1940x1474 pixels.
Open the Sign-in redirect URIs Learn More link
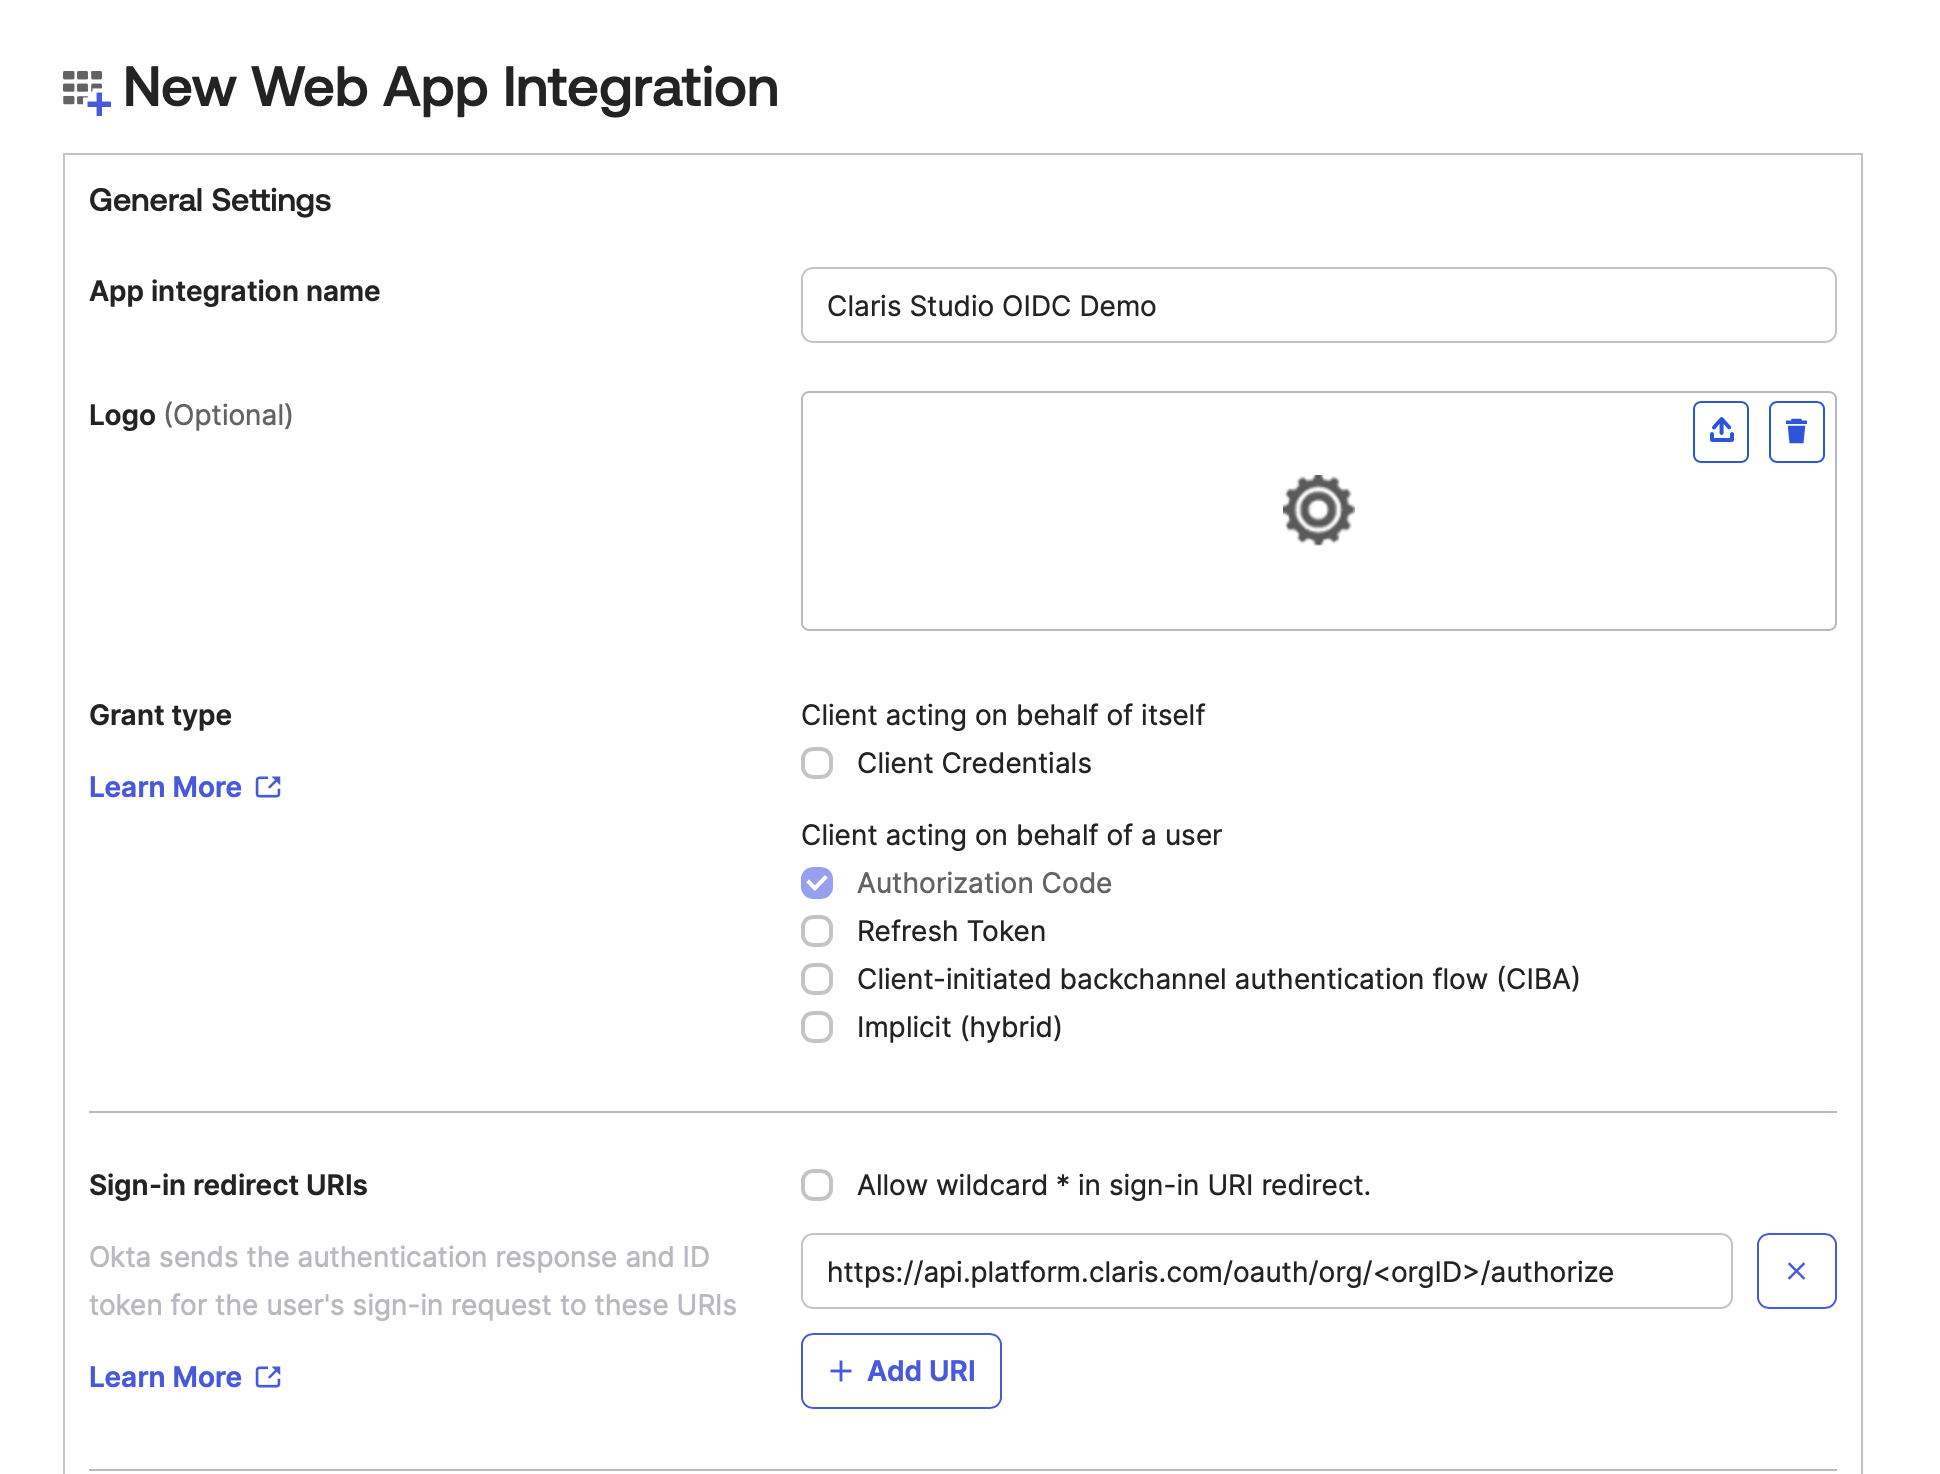click(165, 1377)
